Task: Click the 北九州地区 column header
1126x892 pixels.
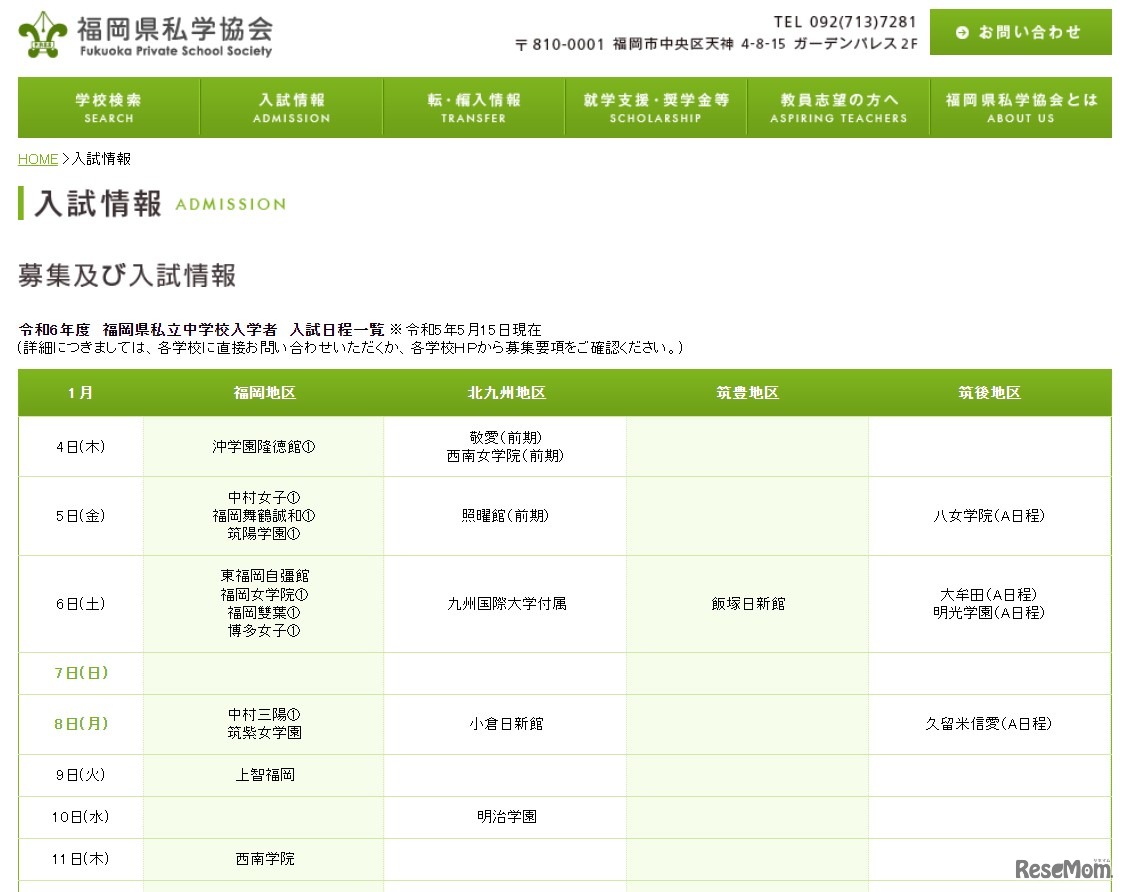Action: pos(506,393)
